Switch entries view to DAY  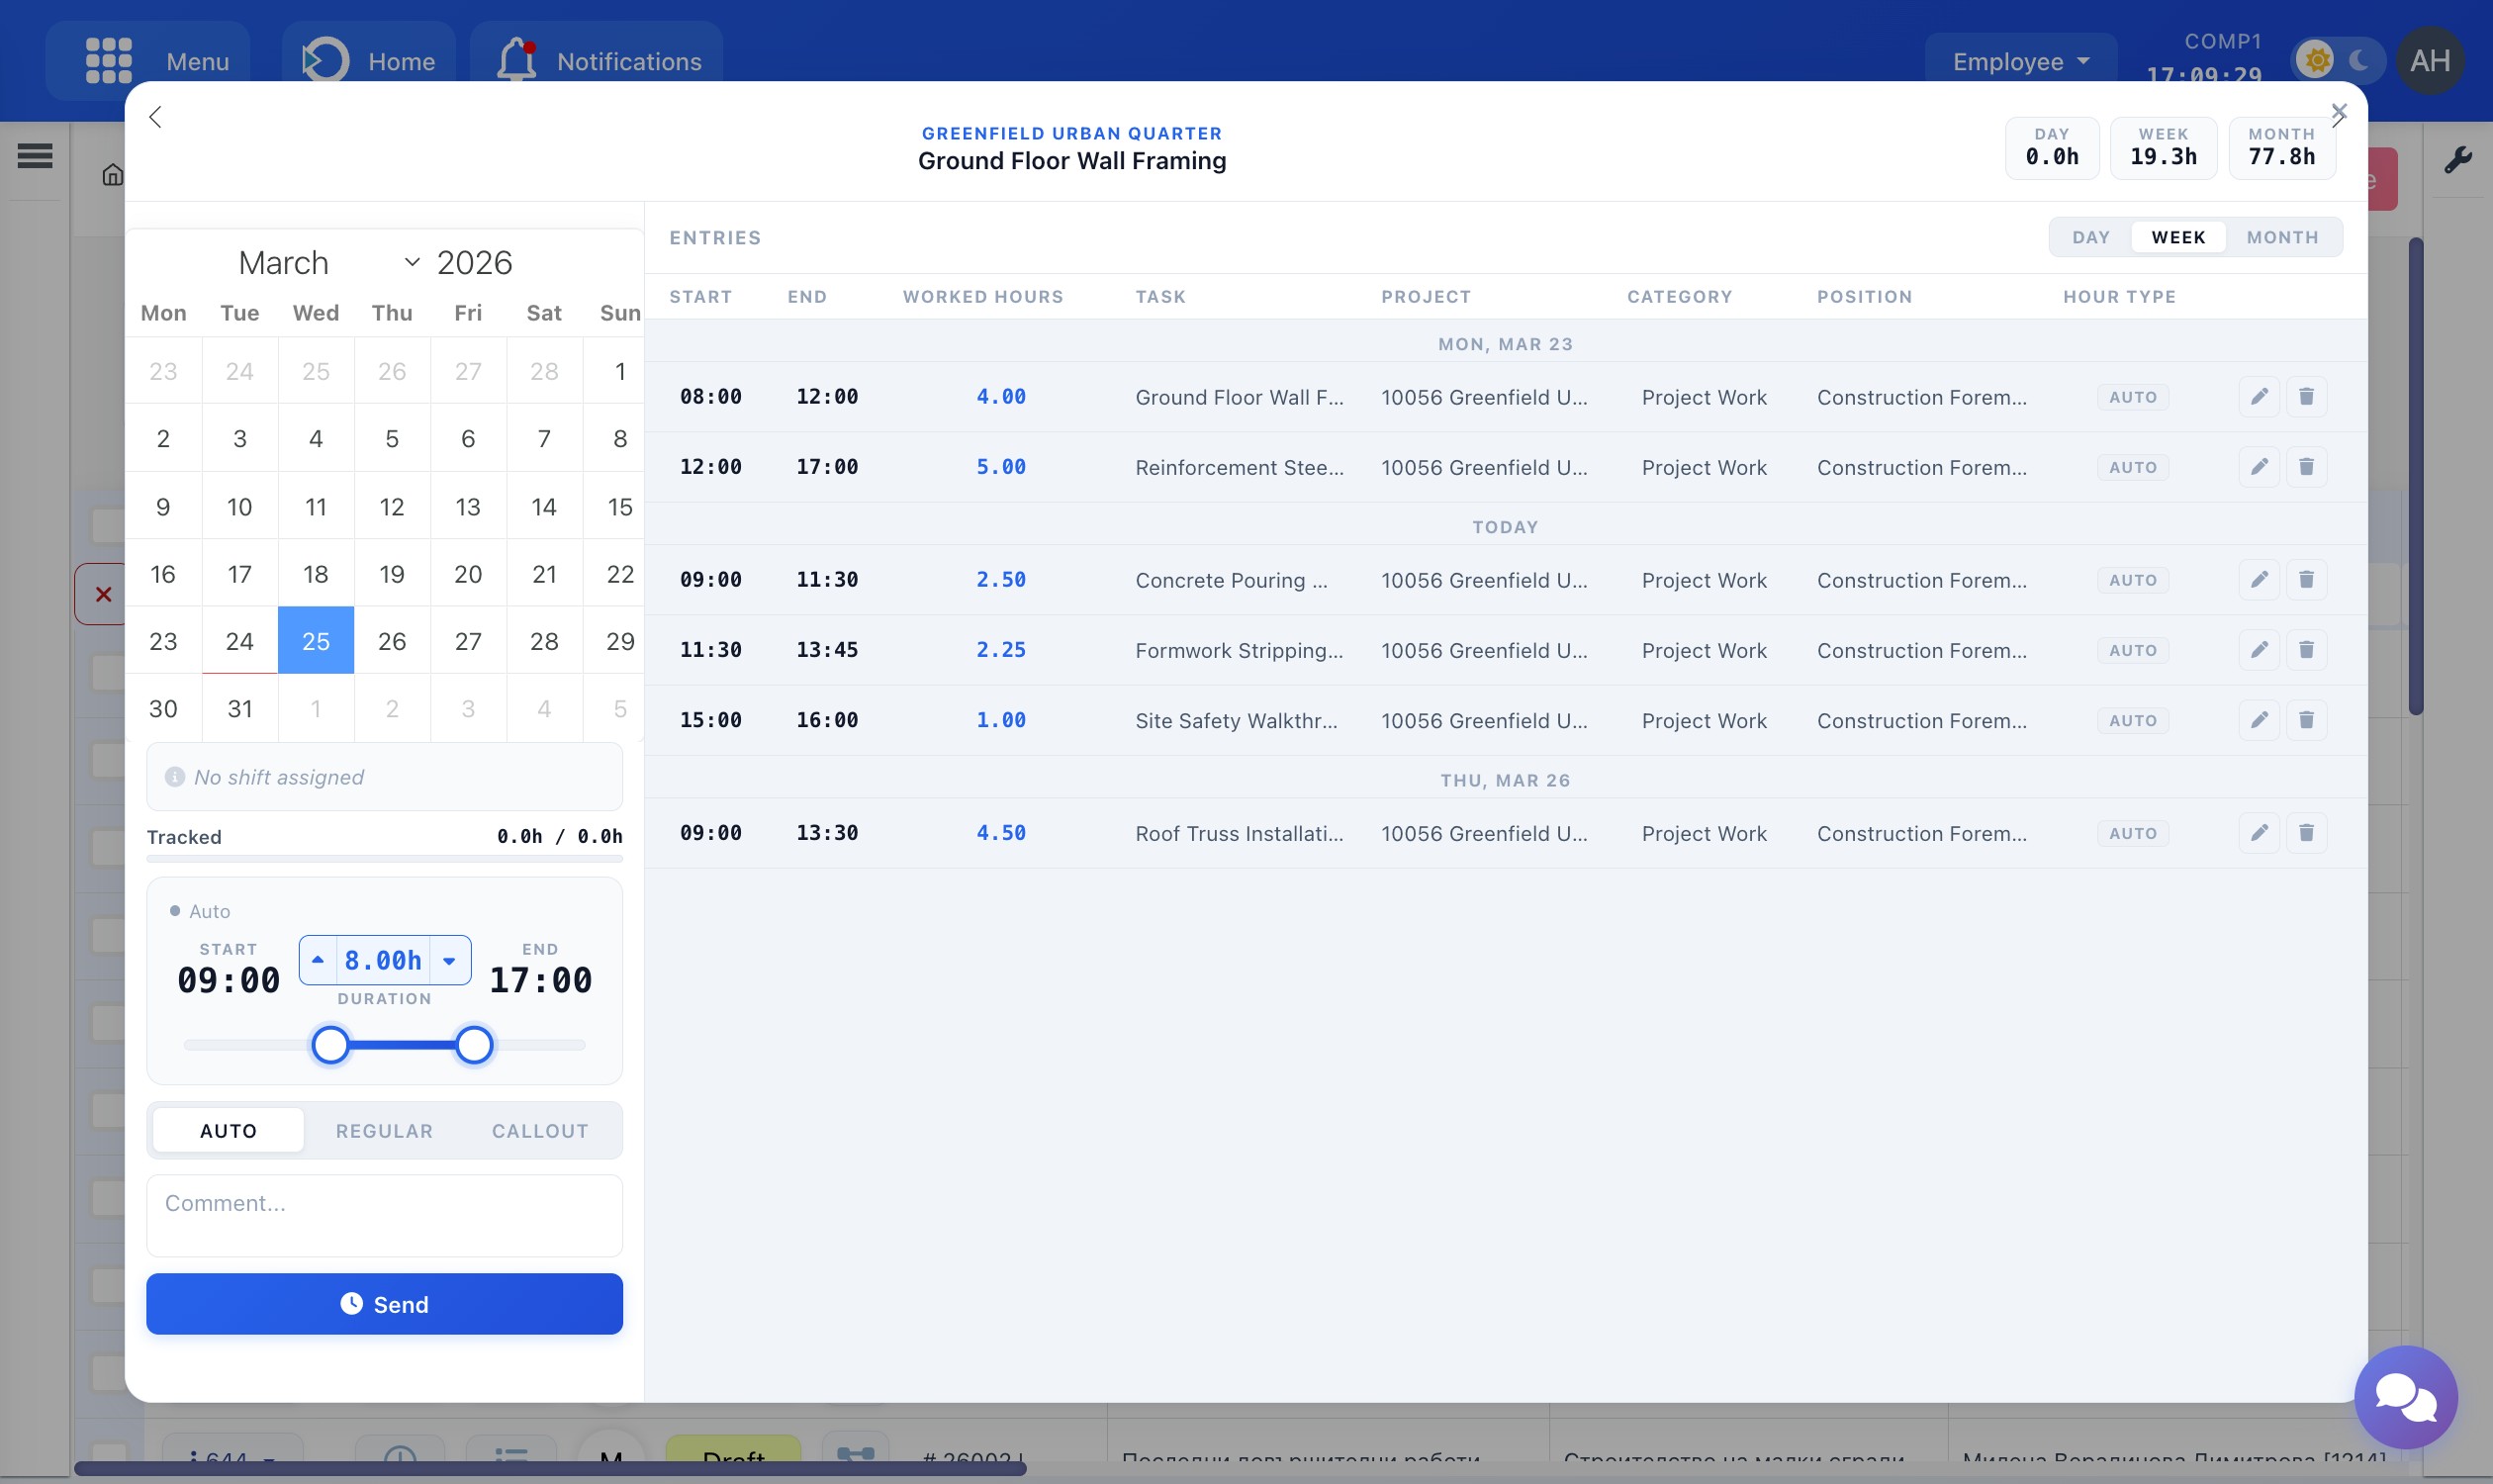[2090, 237]
